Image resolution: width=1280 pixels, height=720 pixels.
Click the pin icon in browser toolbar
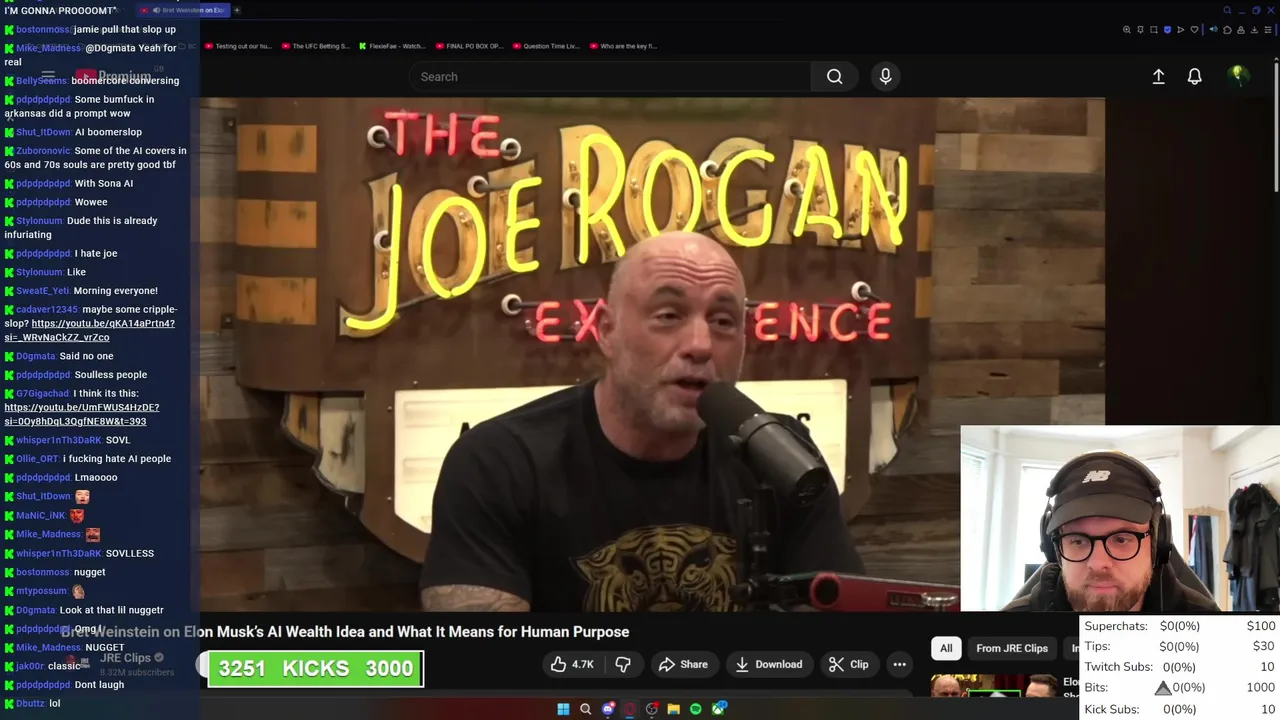[1140, 30]
